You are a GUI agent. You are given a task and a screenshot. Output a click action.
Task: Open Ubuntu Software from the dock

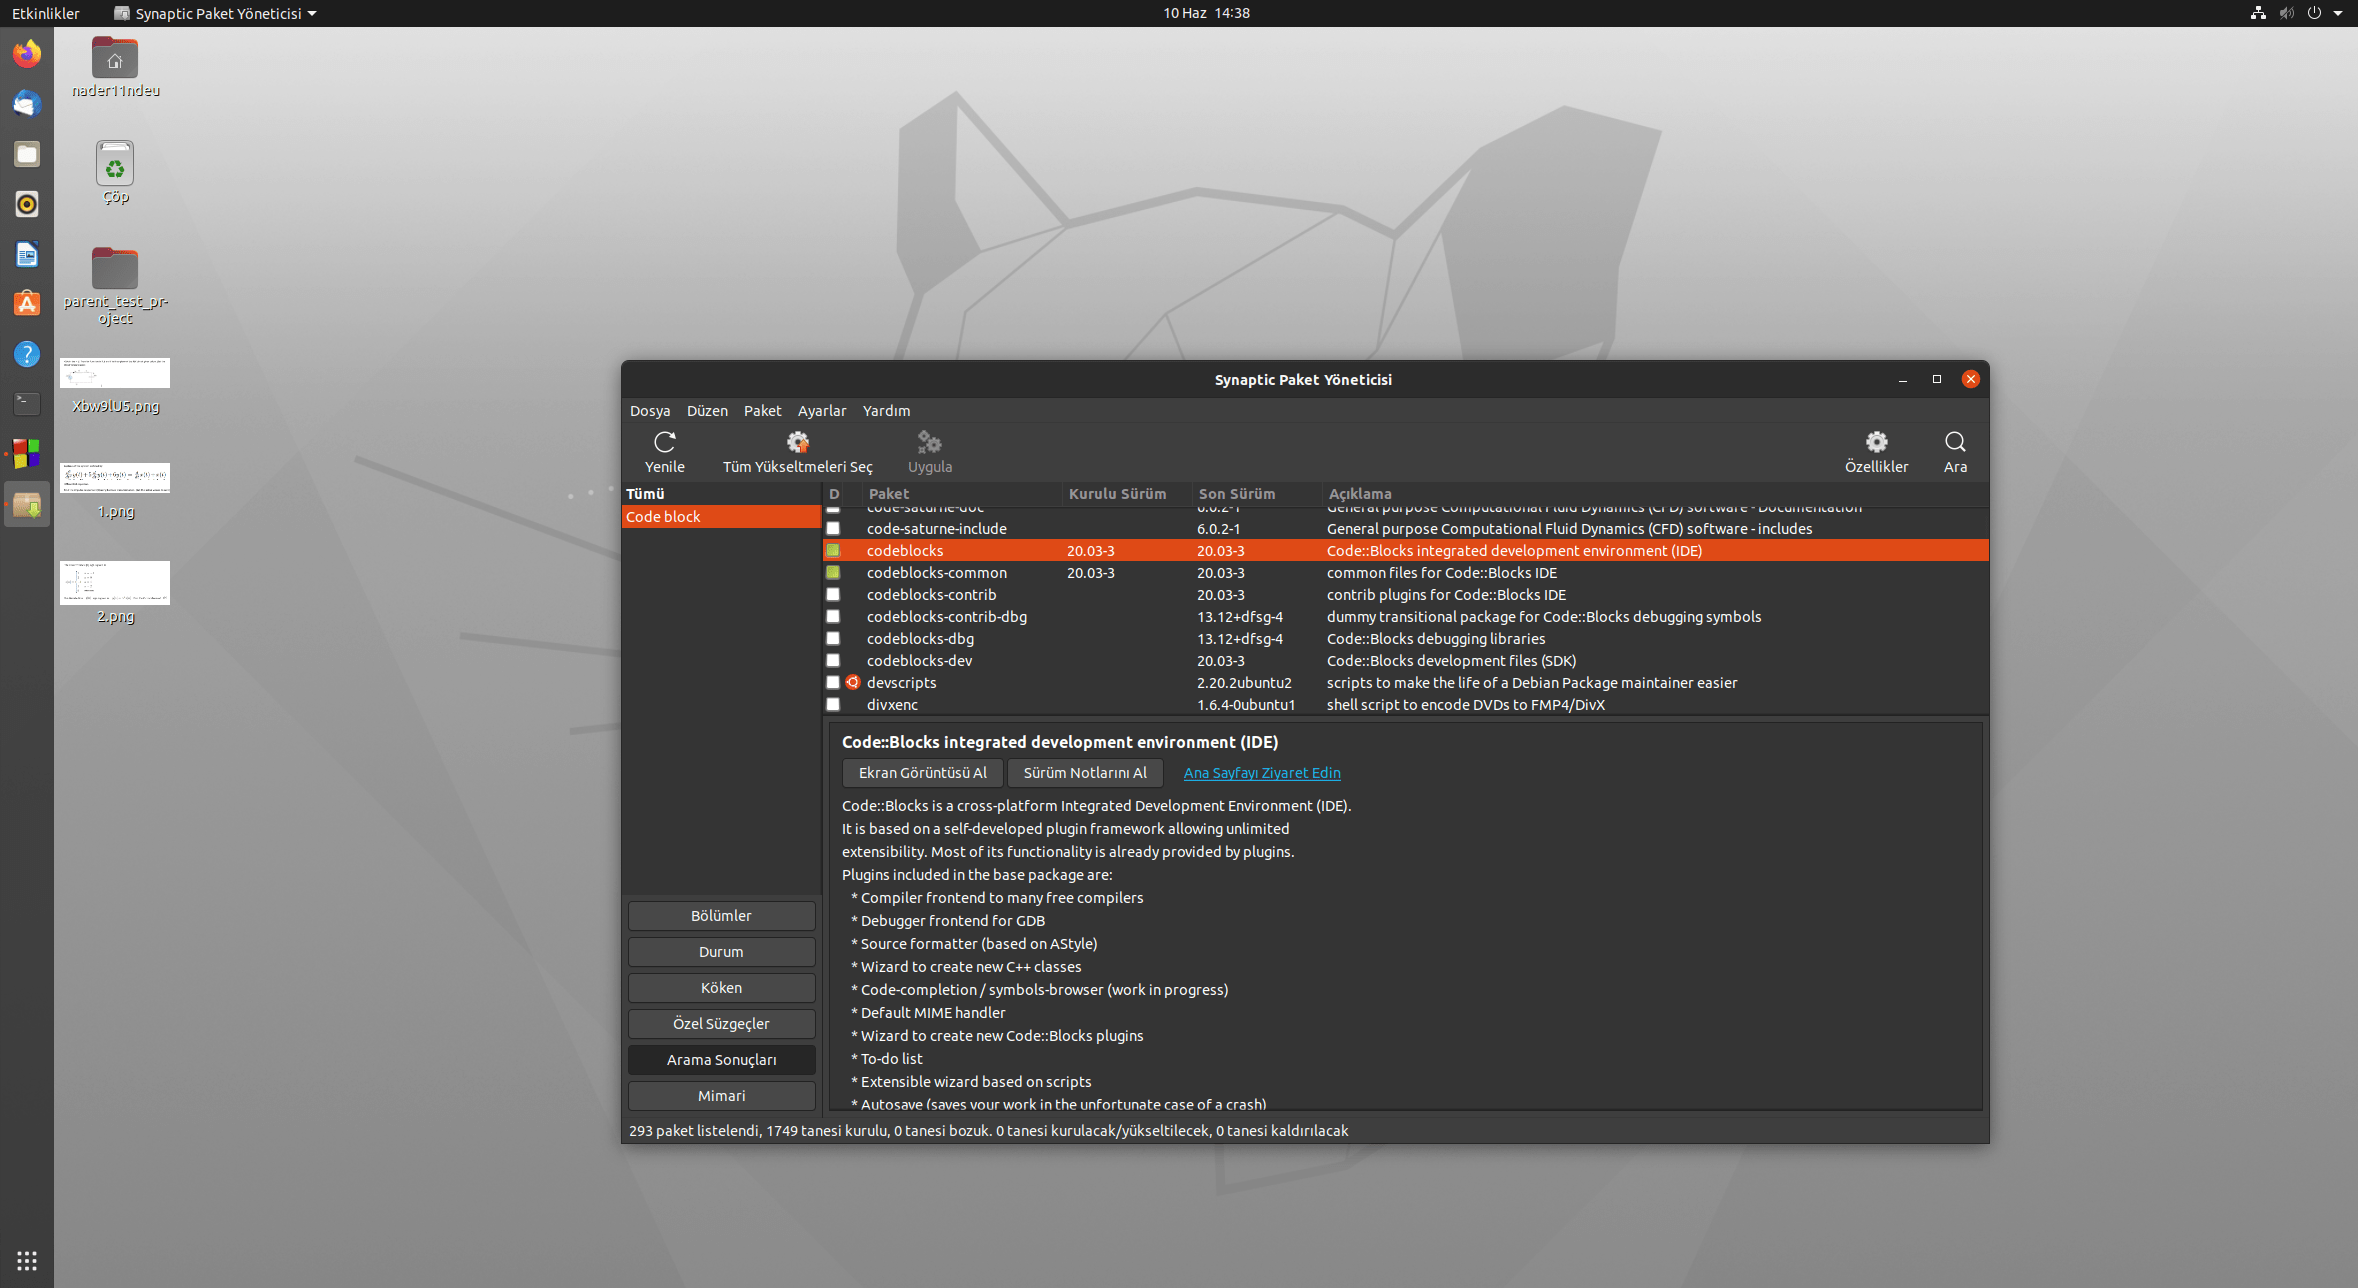click(x=27, y=304)
